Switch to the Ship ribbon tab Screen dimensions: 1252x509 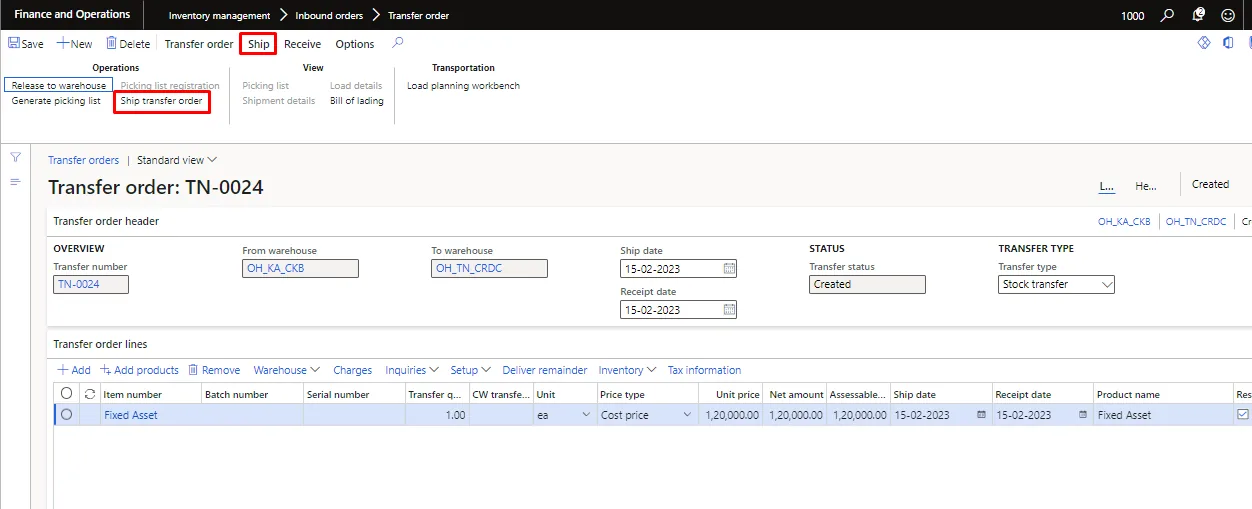point(259,44)
